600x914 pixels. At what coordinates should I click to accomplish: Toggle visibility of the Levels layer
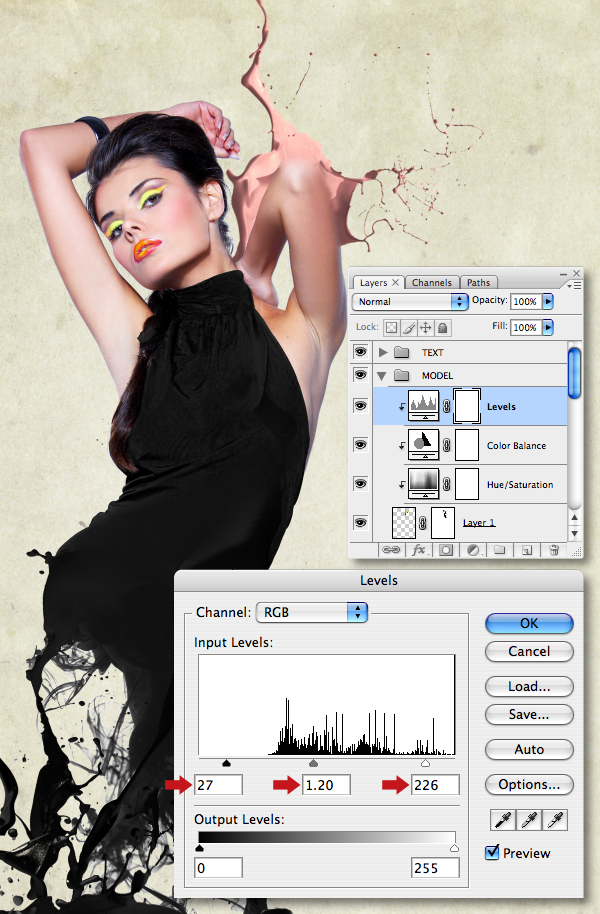[361, 406]
